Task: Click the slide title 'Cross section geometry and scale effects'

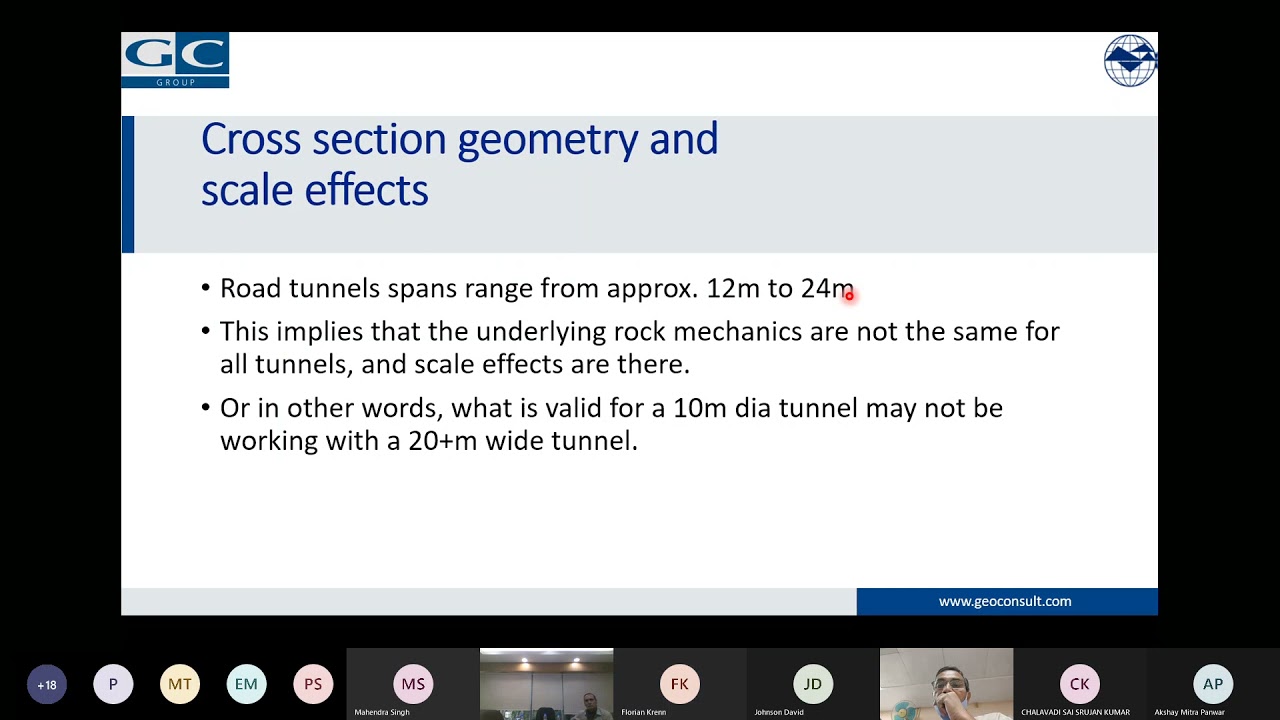Action: pyautogui.click(x=459, y=164)
